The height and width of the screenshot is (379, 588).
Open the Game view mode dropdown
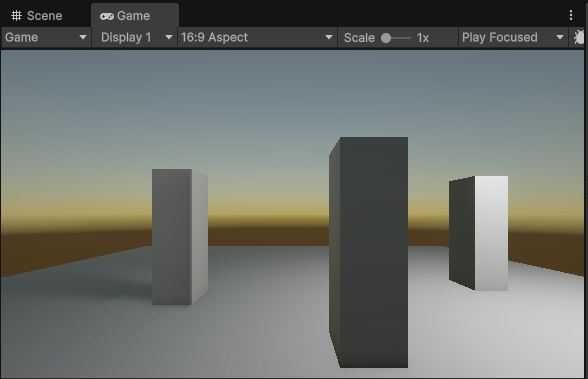pyautogui.click(x=46, y=37)
